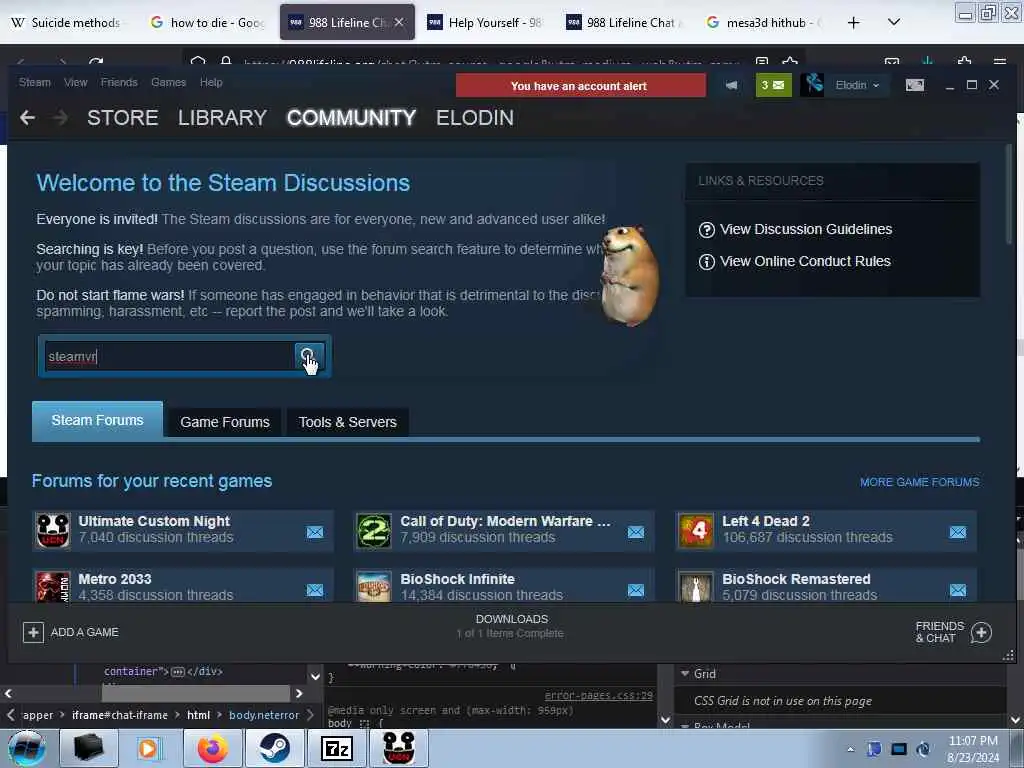Click MORE GAME FORUMS link
1024x768 pixels.
920,482
